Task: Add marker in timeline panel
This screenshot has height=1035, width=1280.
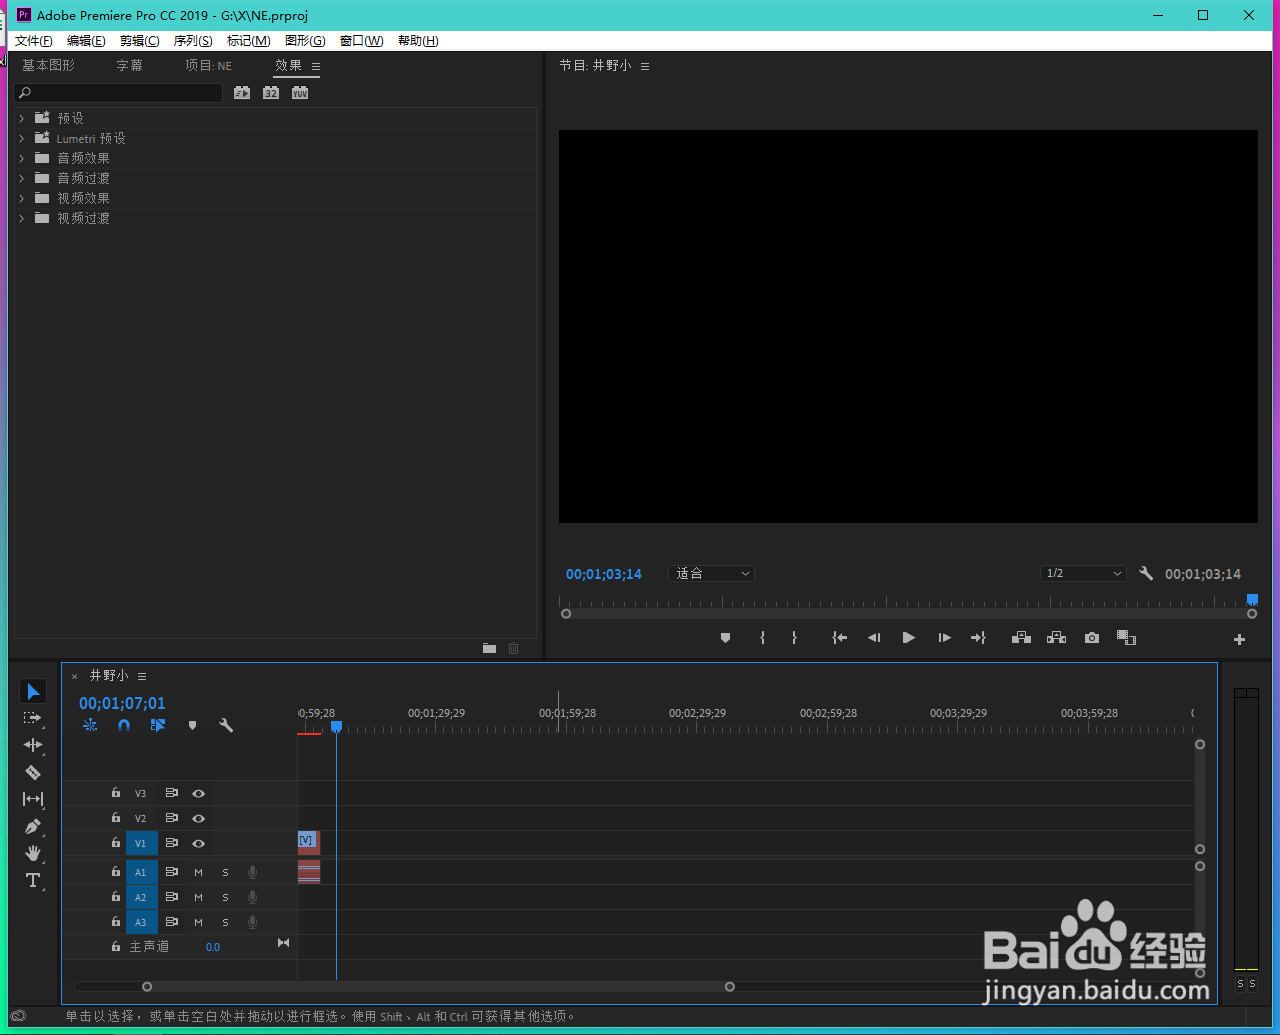Action: coord(192,725)
